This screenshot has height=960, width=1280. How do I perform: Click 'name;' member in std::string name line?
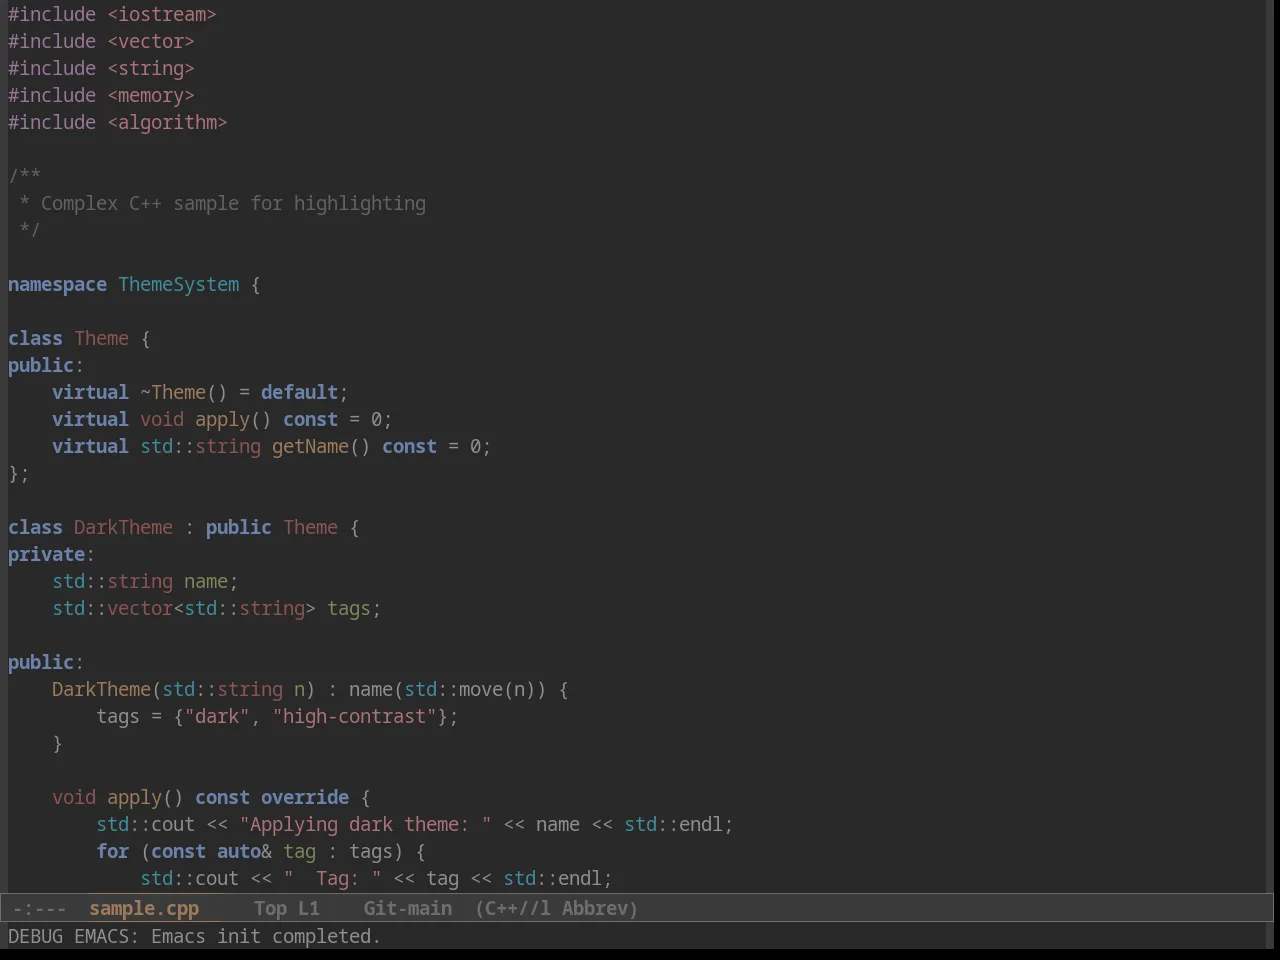(211, 581)
